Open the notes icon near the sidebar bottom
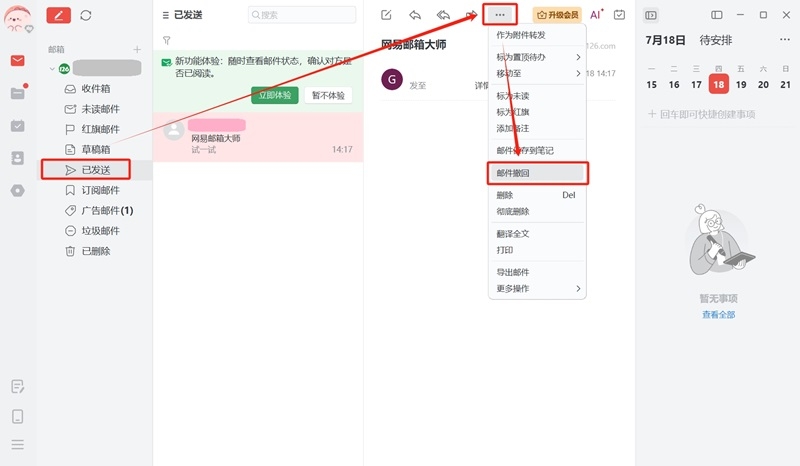This screenshot has height=466, width=800. click(x=17, y=386)
